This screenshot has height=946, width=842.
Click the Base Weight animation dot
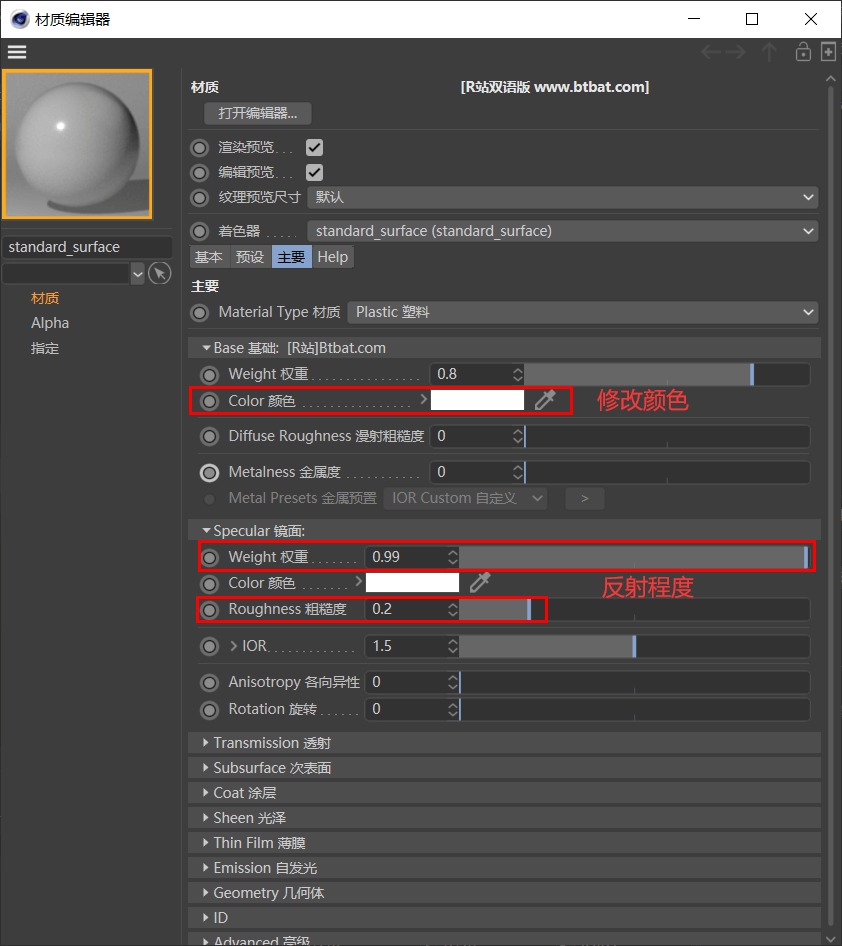pyautogui.click(x=209, y=375)
